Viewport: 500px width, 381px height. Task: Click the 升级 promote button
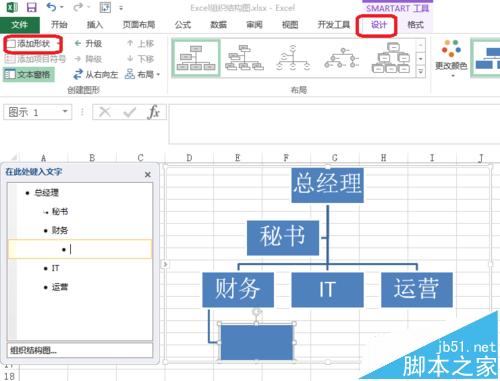pyautogui.click(x=88, y=44)
